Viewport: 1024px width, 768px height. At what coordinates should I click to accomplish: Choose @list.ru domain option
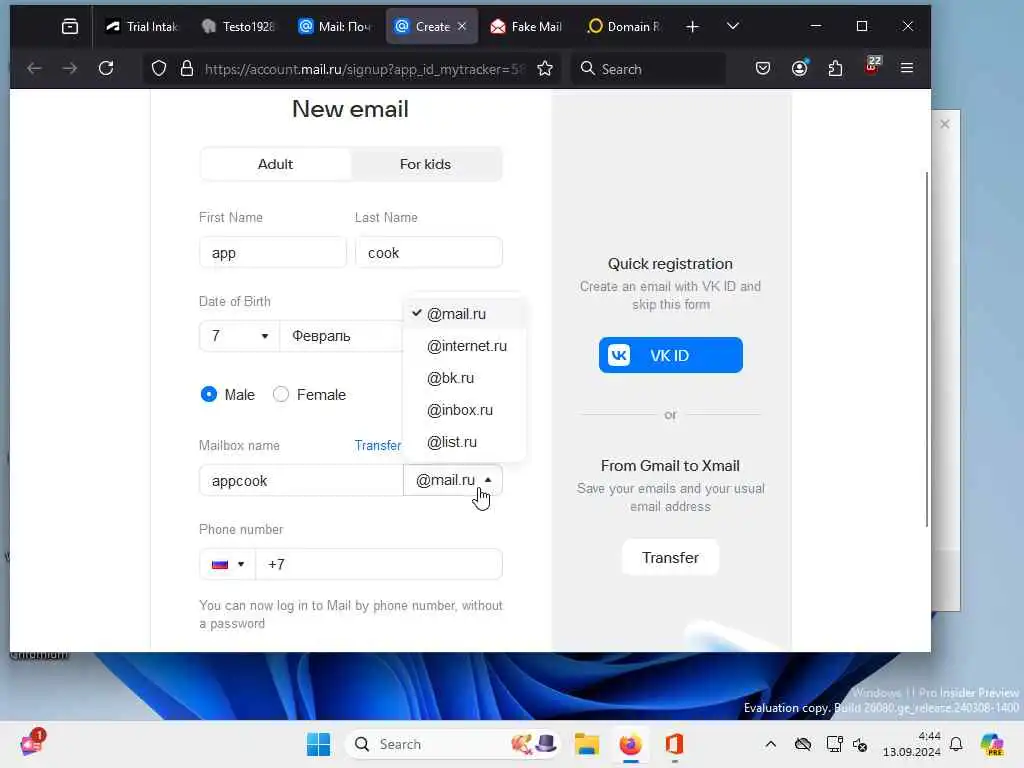click(x=464, y=442)
